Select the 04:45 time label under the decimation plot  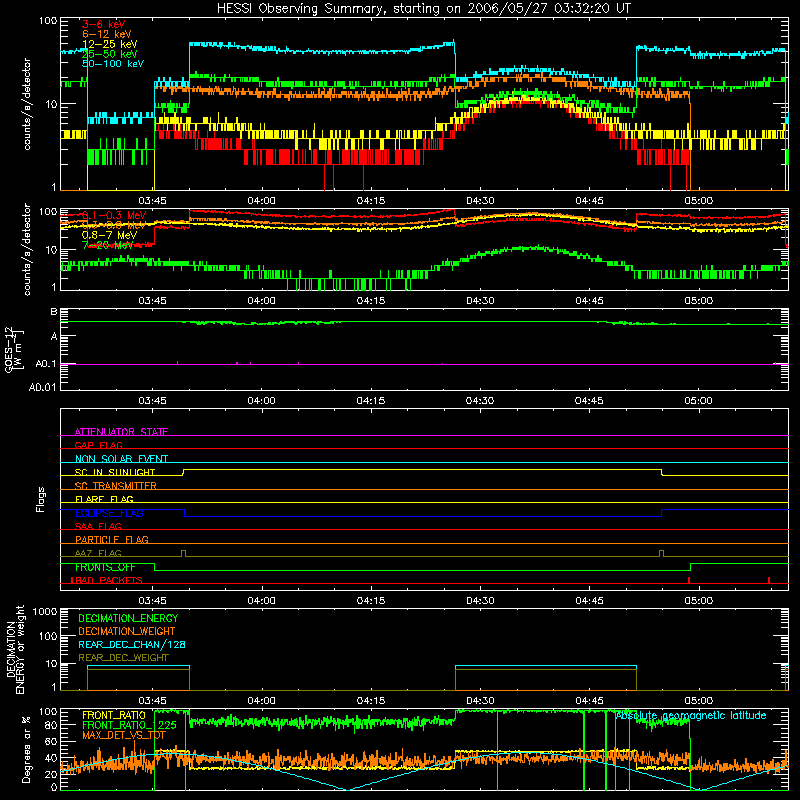click(589, 701)
